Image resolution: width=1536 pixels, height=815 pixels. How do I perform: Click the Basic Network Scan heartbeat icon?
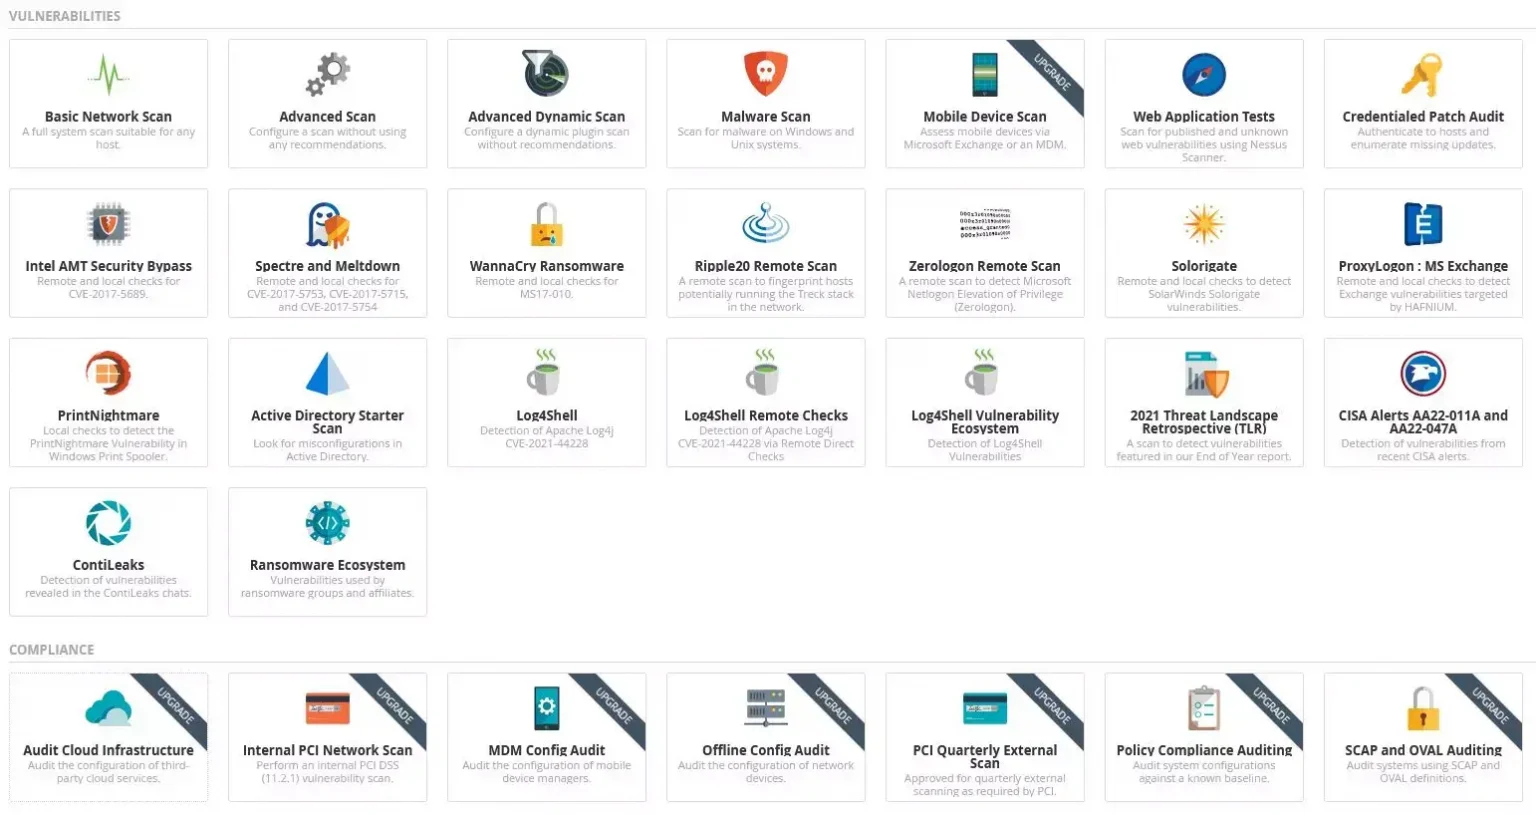108,75
